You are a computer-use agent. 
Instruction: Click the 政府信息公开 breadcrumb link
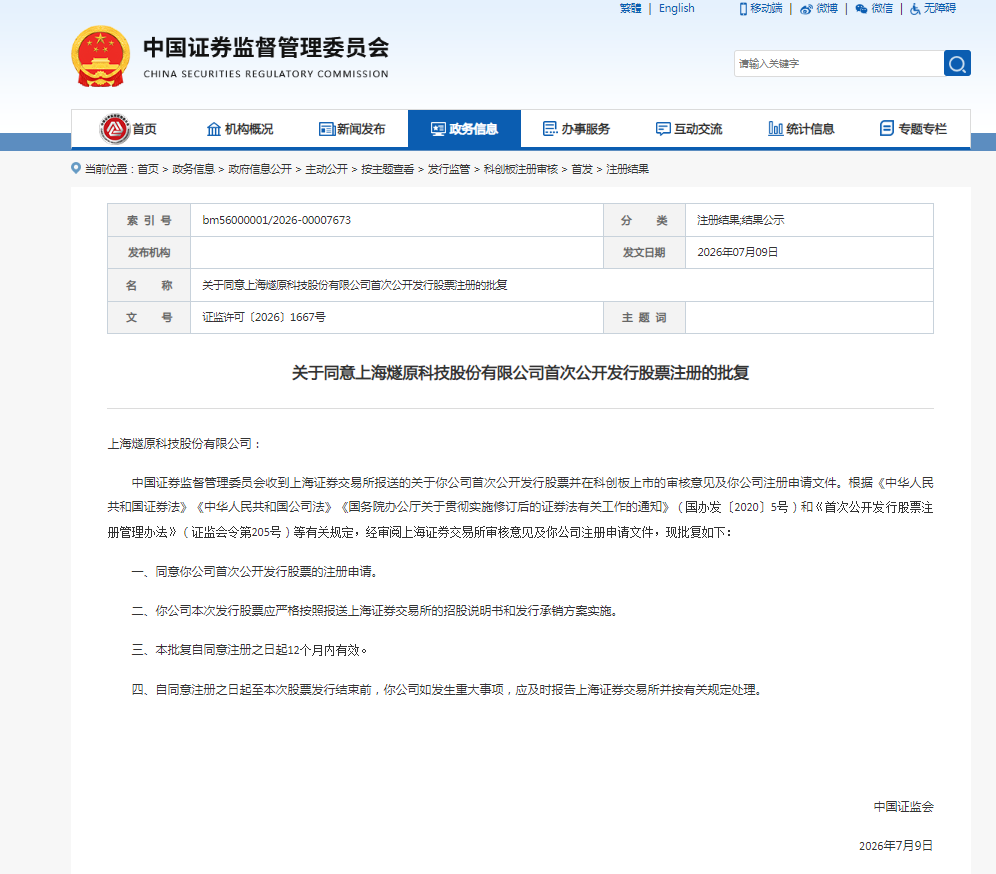click(260, 169)
